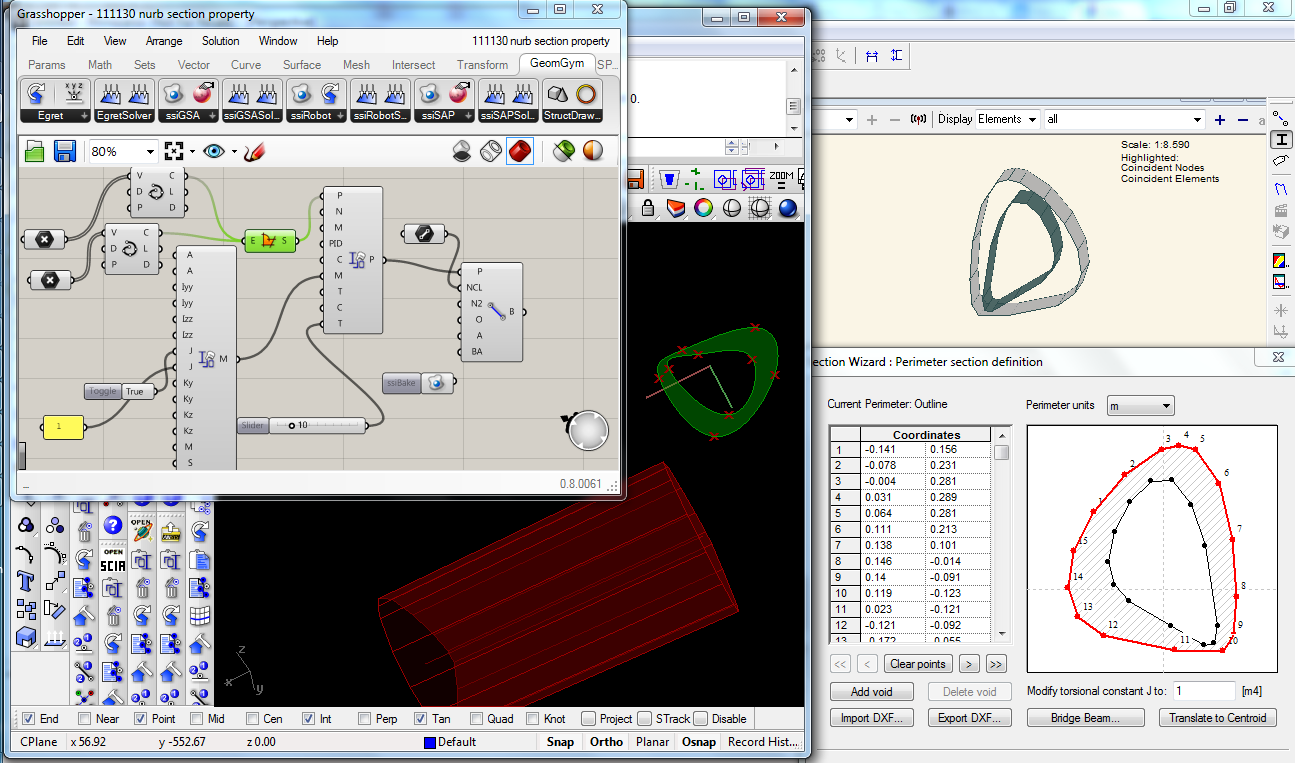Click the orange preview mesh quality icon
Image resolution: width=1295 pixels, height=763 pixels.
point(593,151)
